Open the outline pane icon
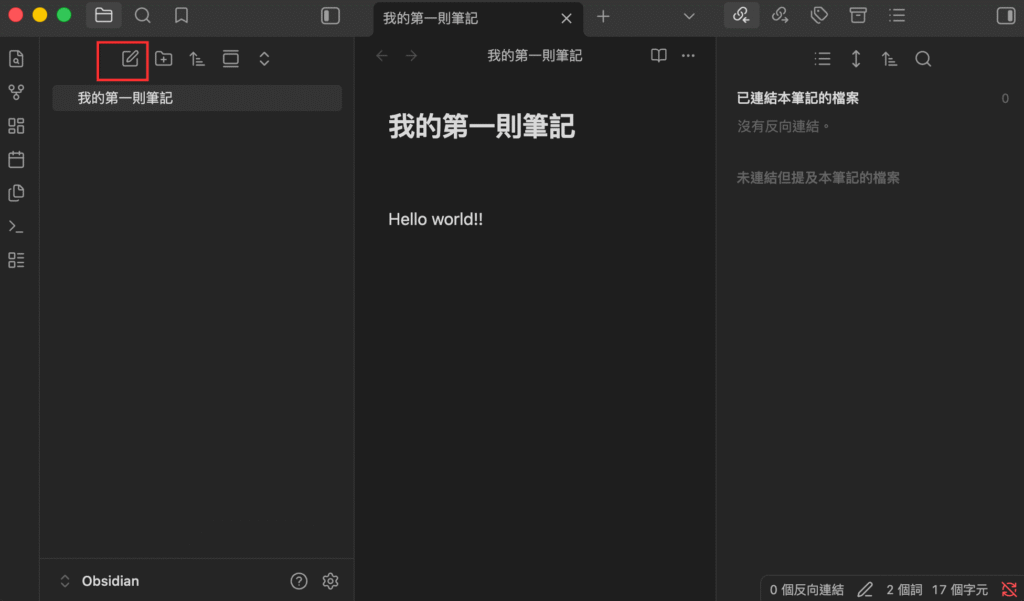This screenshot has width=1024, height=601. coord(897,16)
